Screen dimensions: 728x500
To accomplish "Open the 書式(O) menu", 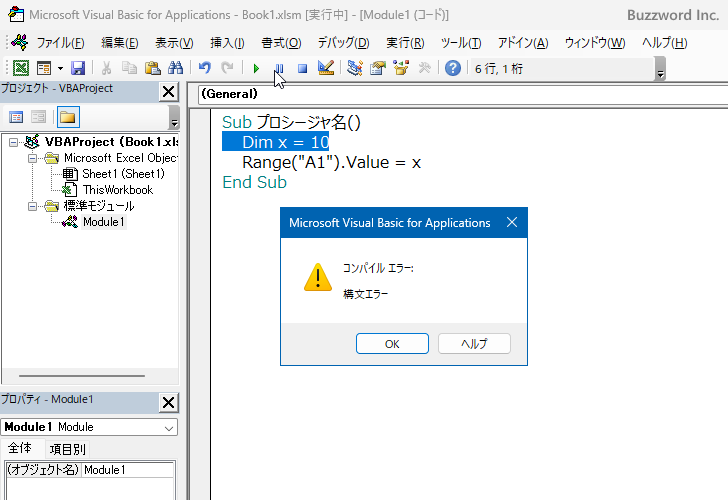I will pos(281,43).
